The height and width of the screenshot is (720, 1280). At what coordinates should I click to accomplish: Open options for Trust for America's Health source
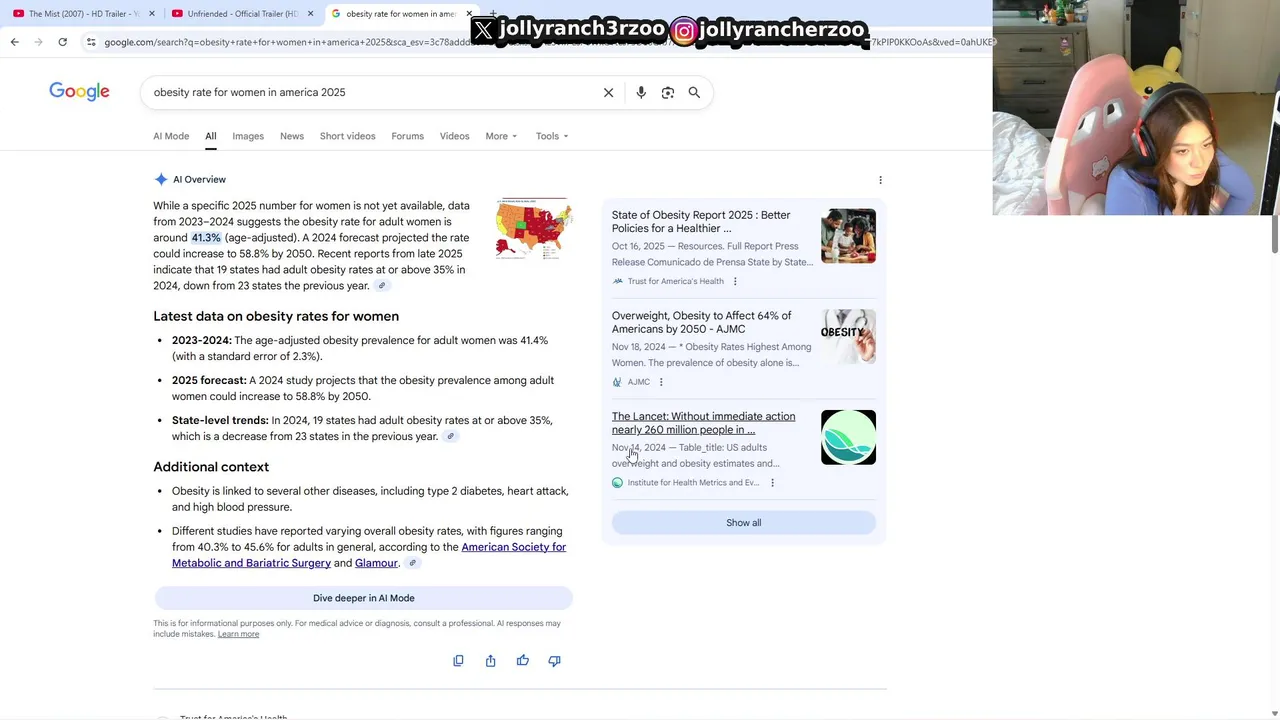click(735, 281)
